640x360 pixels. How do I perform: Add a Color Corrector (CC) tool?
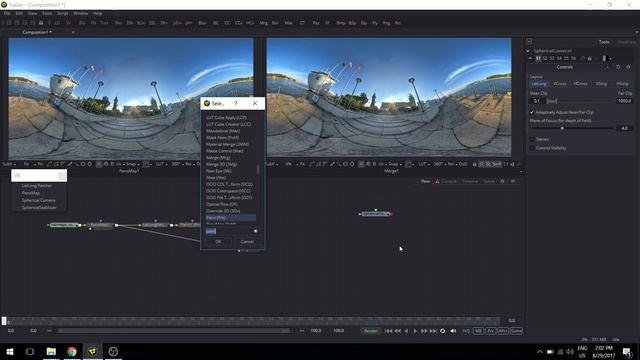(x=227, y=23)
